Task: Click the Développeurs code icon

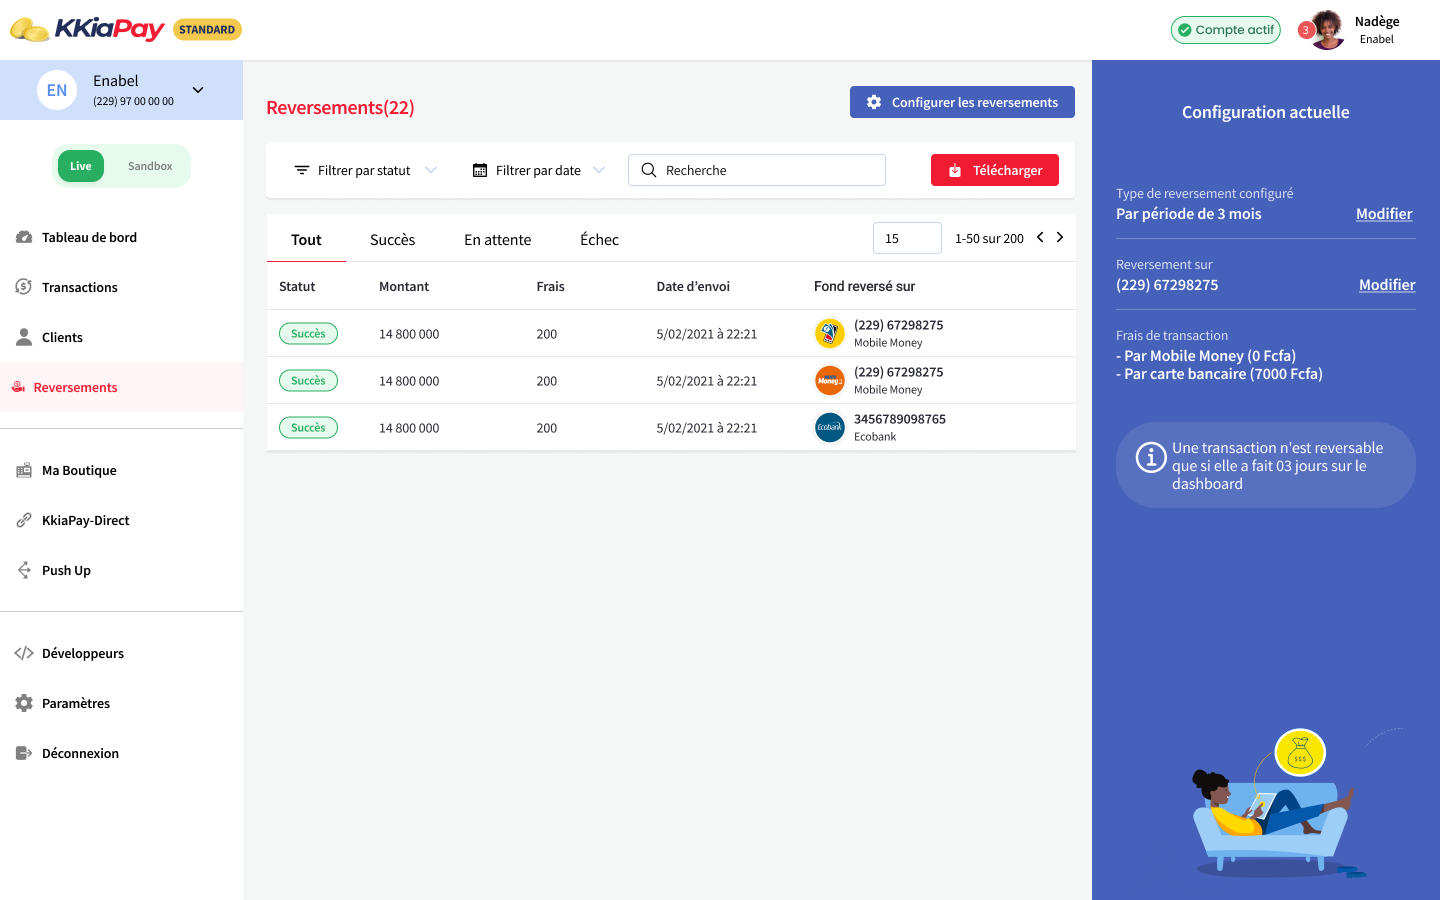Action: 24,653
